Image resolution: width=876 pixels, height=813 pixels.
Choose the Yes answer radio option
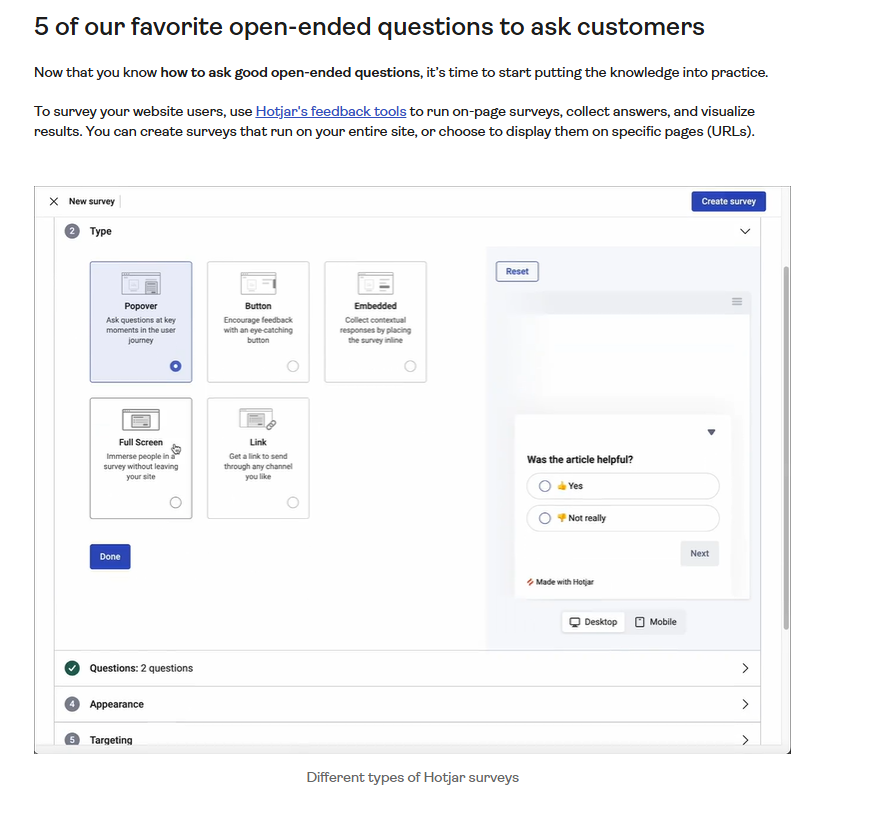click(x=545, y=486)
